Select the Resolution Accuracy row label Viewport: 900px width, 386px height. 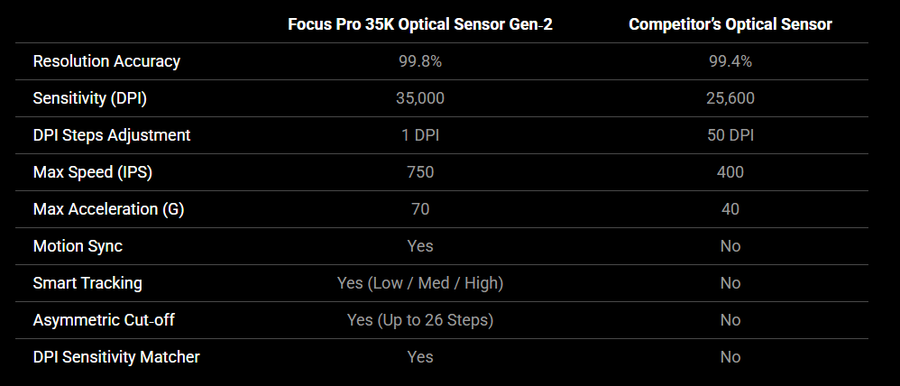tap(107, 61)
